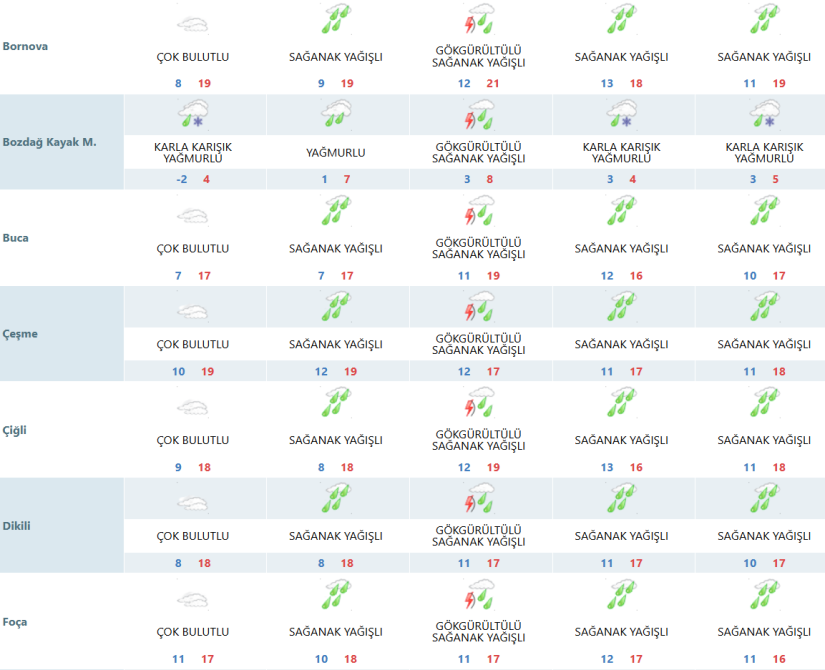
Task: Click Çeşme's cloud icon in first column
Action: pos(193,310)
